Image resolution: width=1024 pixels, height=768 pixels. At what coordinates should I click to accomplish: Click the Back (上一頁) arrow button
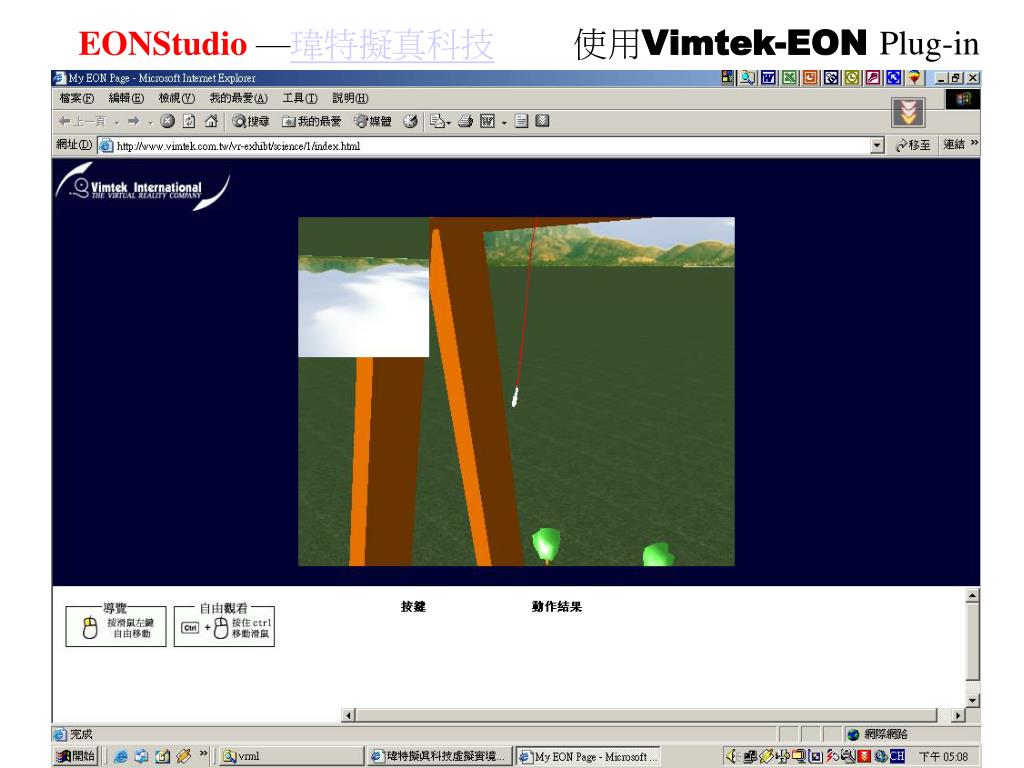click(82, 121)
